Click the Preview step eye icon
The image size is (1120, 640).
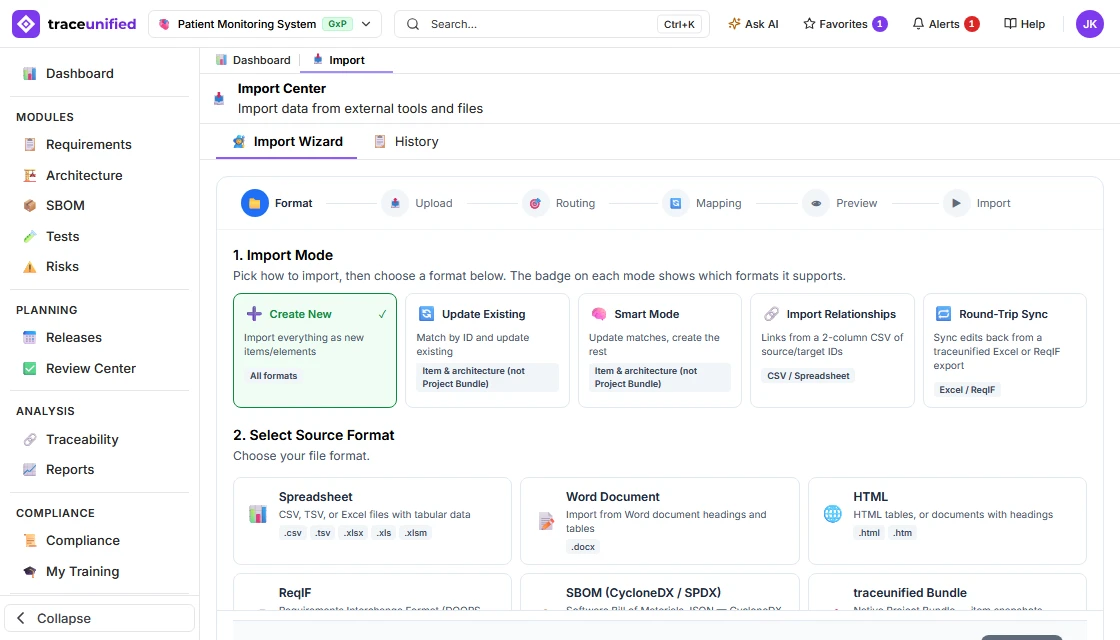[816, 204]
